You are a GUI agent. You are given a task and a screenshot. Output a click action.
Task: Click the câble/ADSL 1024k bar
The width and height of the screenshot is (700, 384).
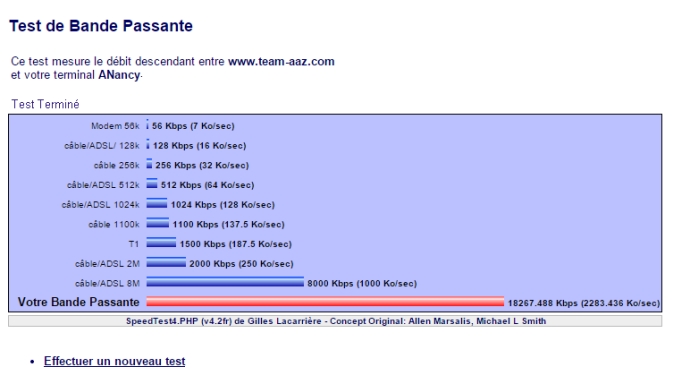click(x=157, y=203)
